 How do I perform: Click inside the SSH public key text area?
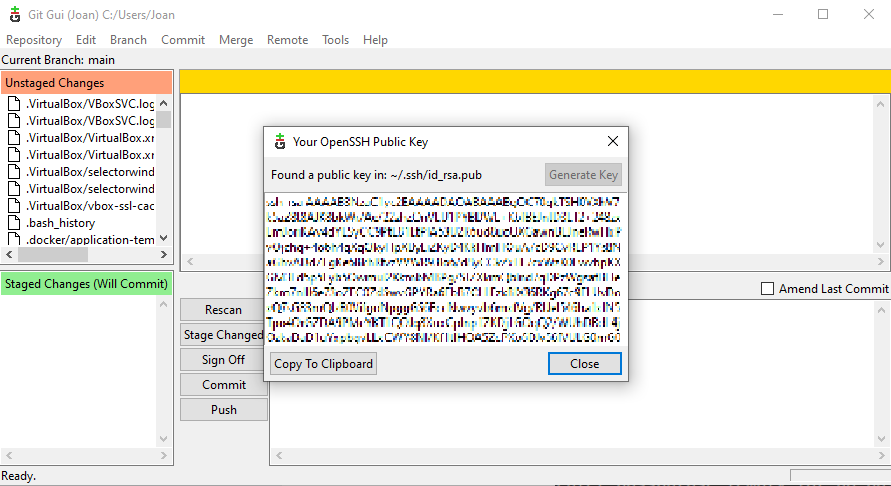[x=445, y=269]
